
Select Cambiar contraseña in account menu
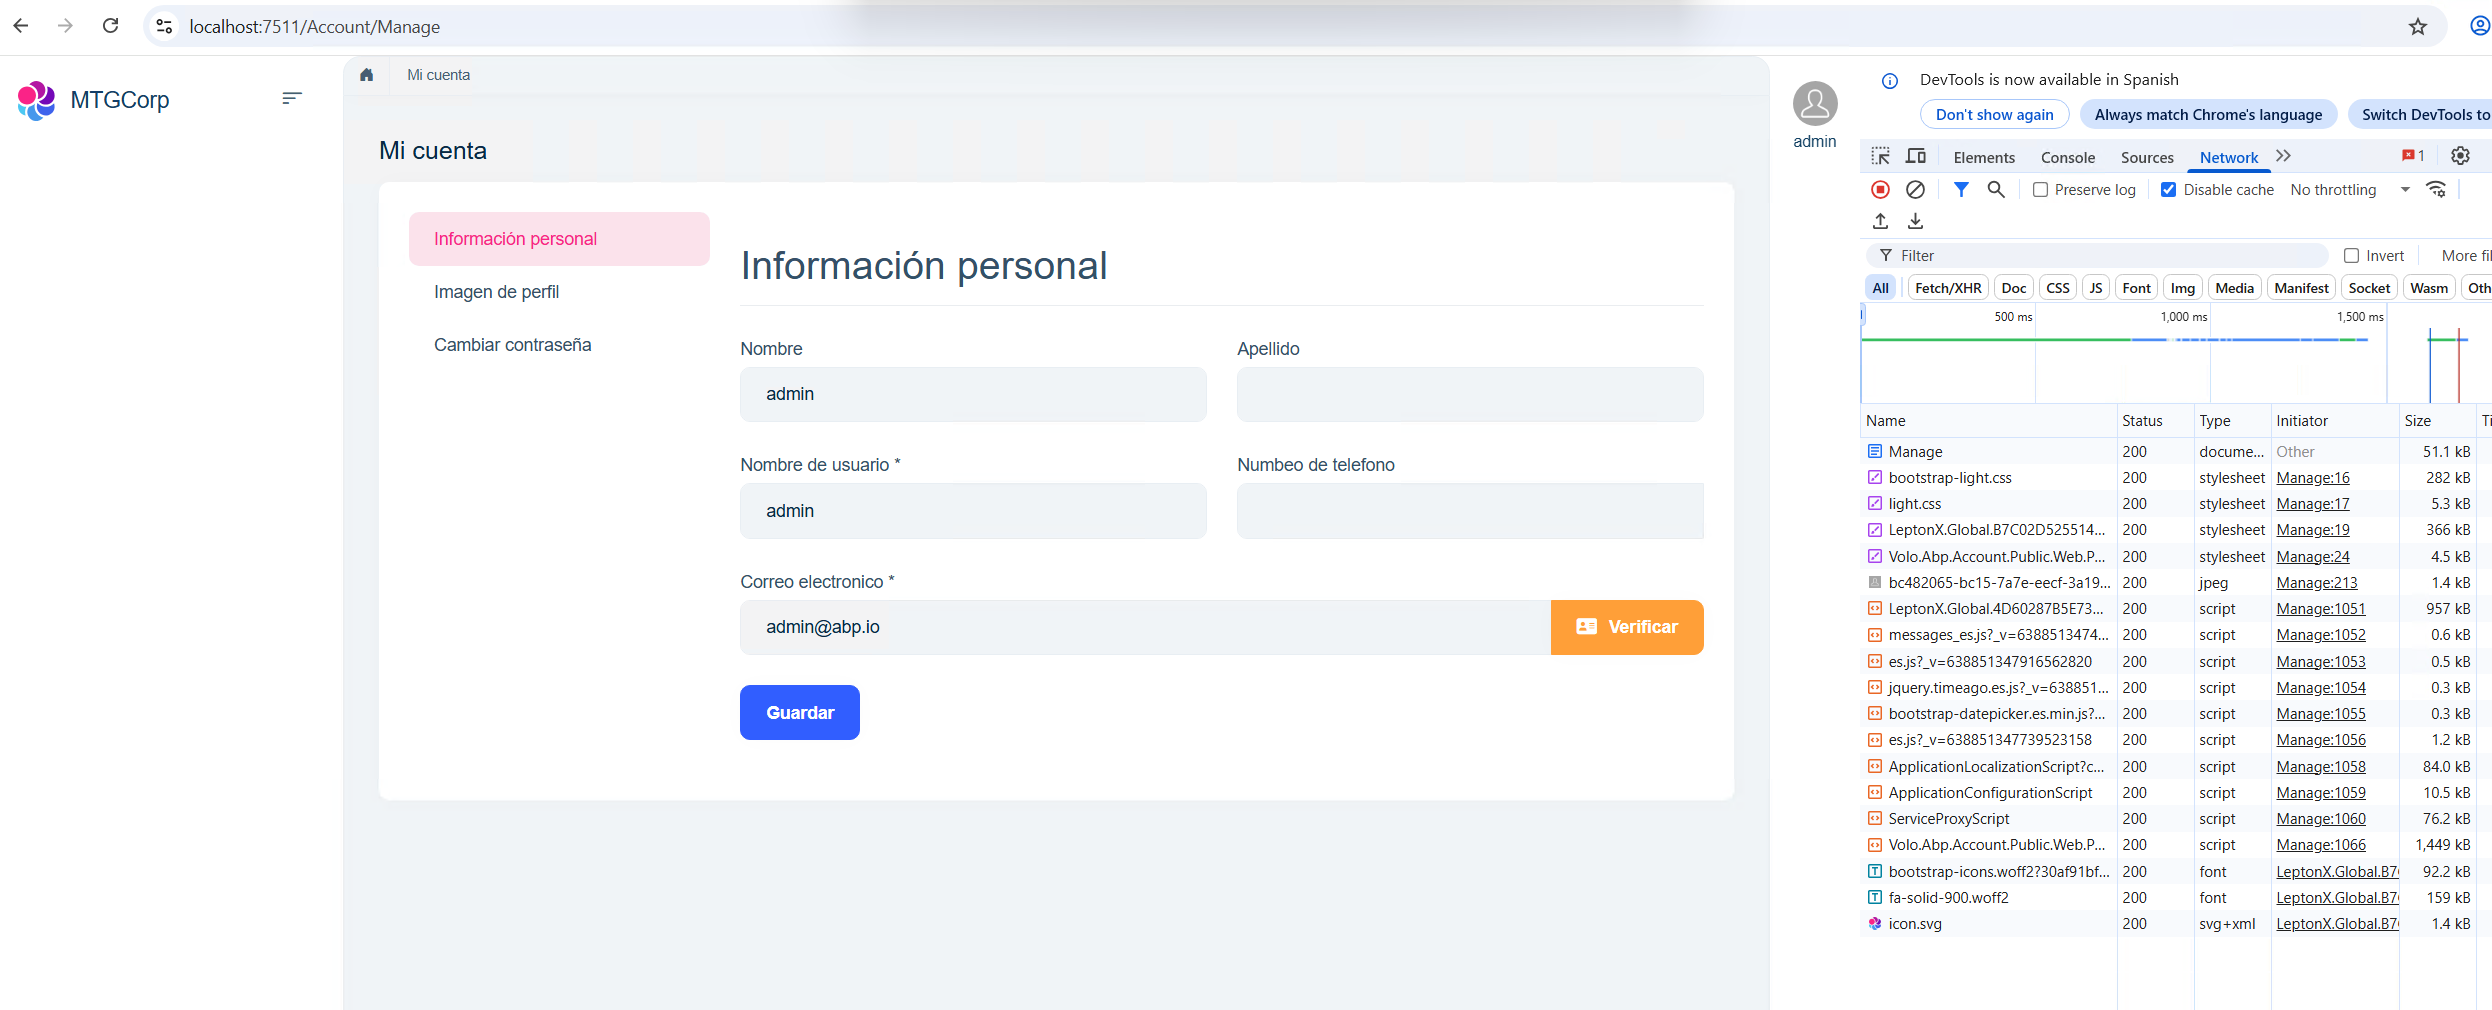pyautogui.click(x=512, y=345)
